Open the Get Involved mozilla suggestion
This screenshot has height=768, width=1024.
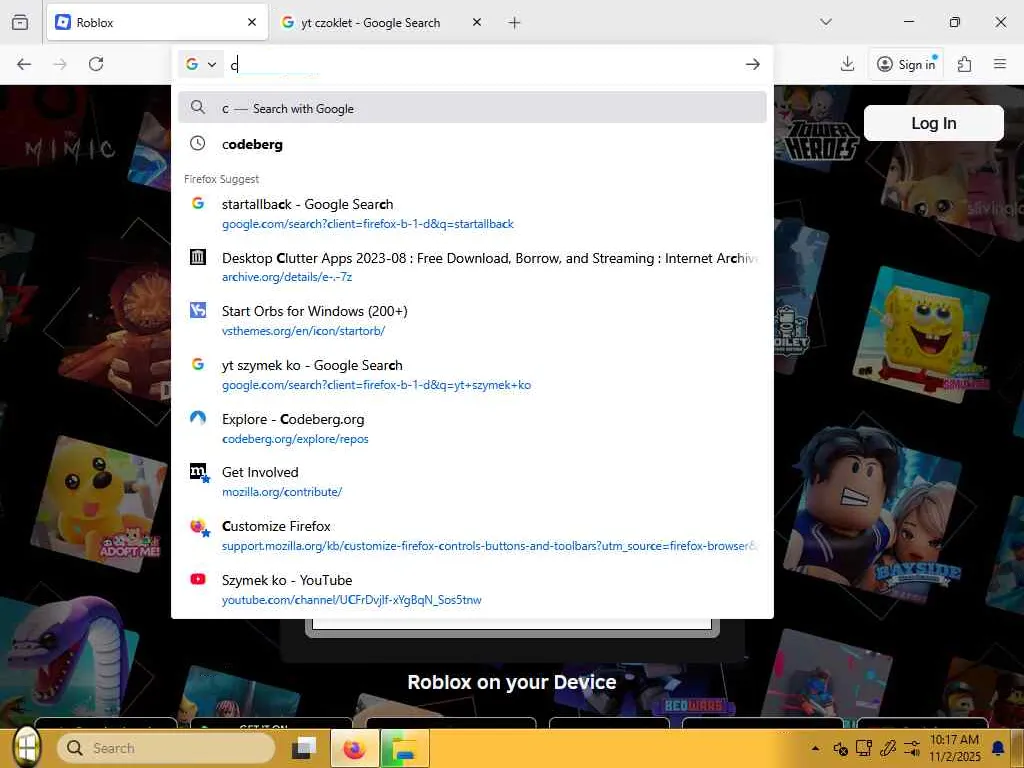click(x=472, y=482)
